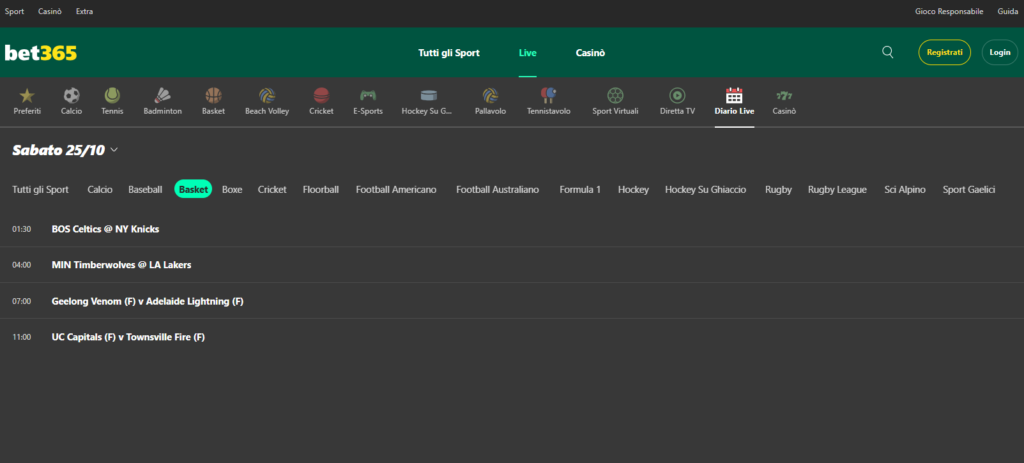Open the Casinò 777 icon
This screenshot has height=463, width=1024.
784,96
